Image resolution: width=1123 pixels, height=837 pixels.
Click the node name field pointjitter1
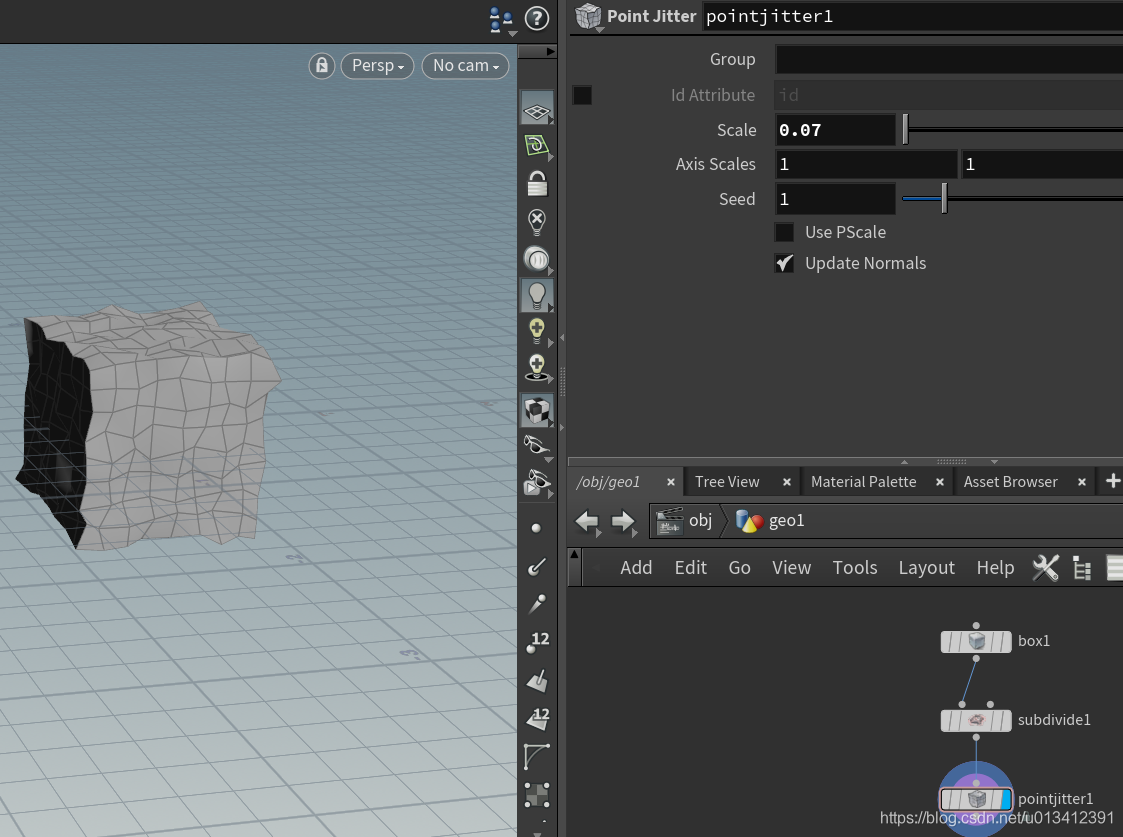click(913, 16)
